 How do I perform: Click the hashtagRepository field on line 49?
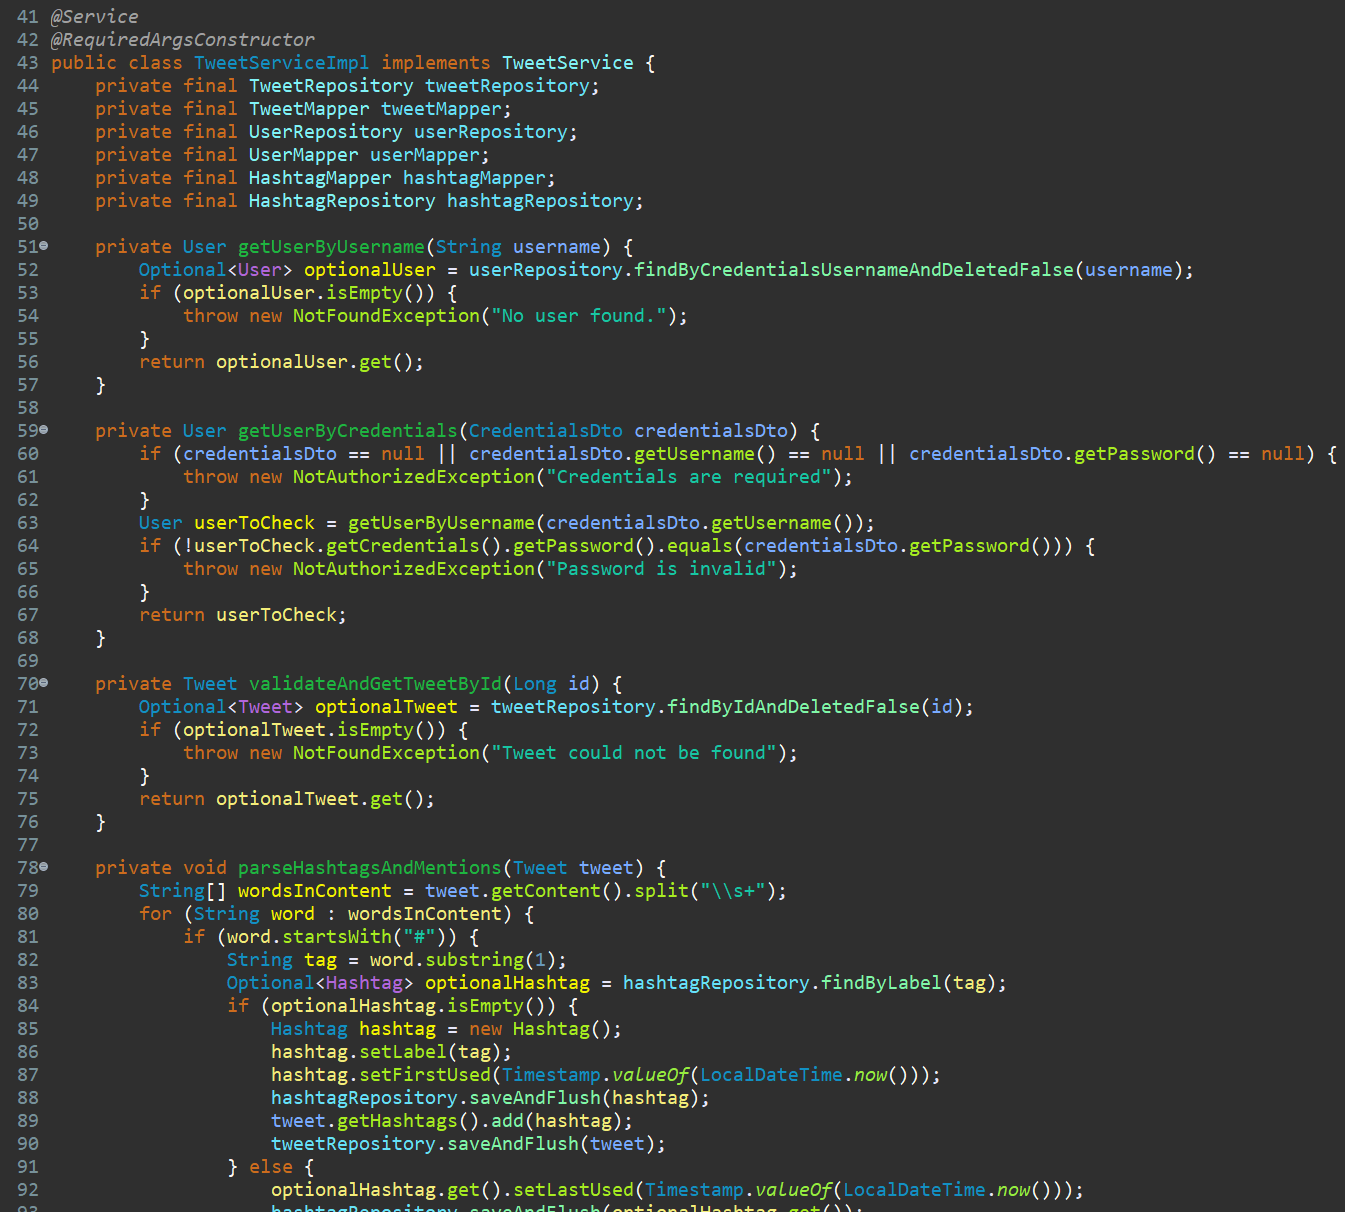544,200
